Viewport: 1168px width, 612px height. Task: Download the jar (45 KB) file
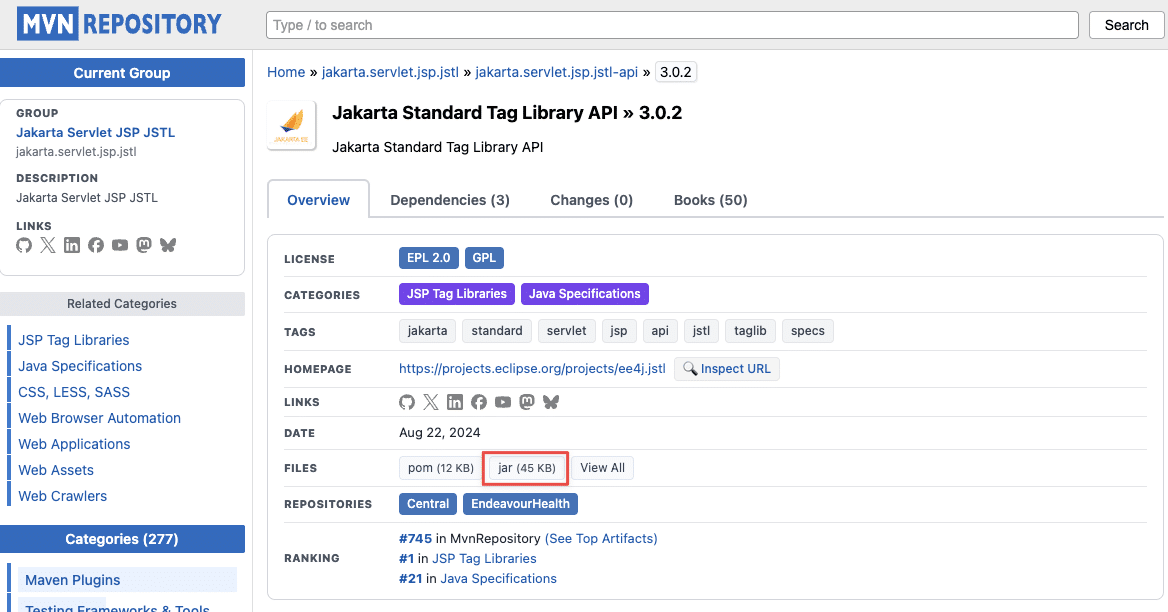coord(526,468)
